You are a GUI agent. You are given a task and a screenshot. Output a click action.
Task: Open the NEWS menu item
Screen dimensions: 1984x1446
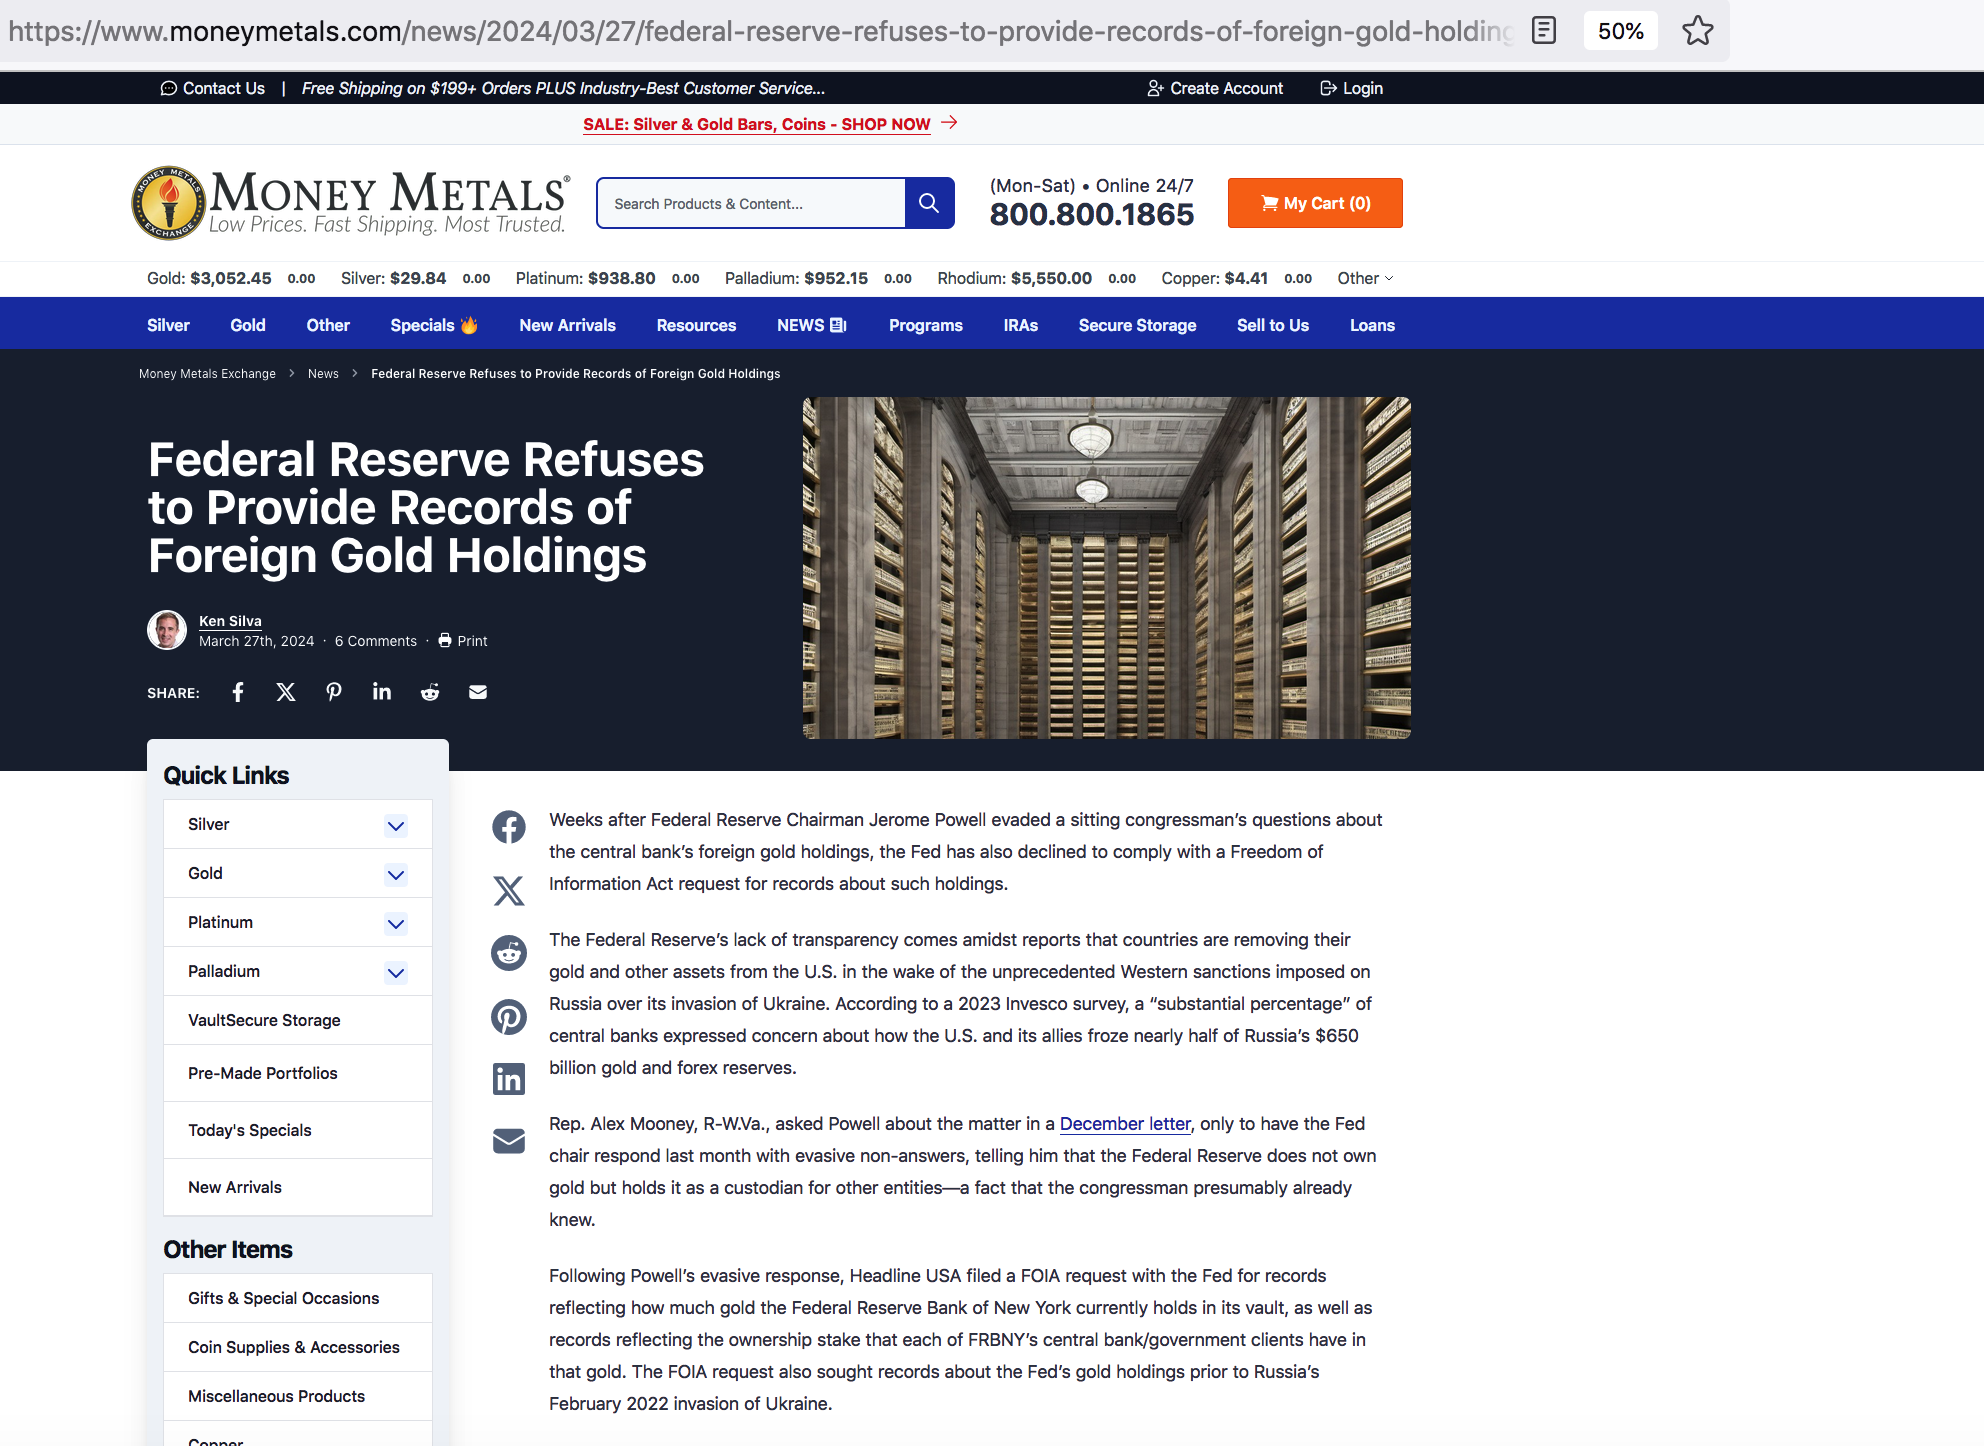(812, 325)
